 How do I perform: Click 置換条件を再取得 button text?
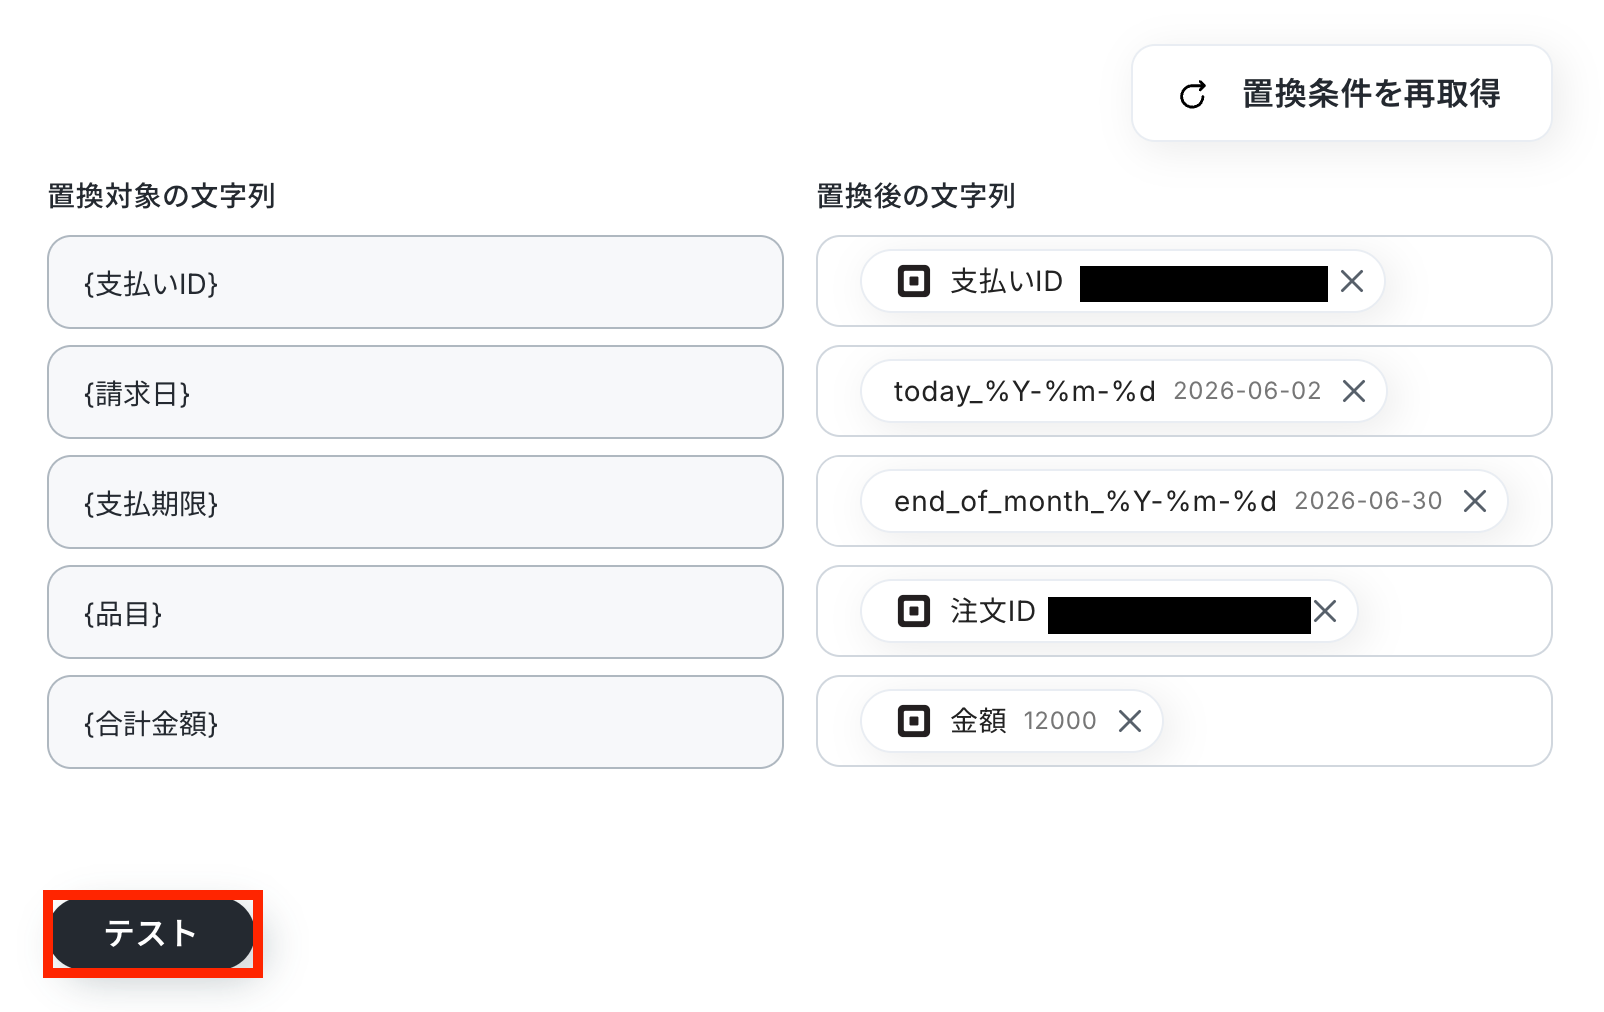[1371, 94]
